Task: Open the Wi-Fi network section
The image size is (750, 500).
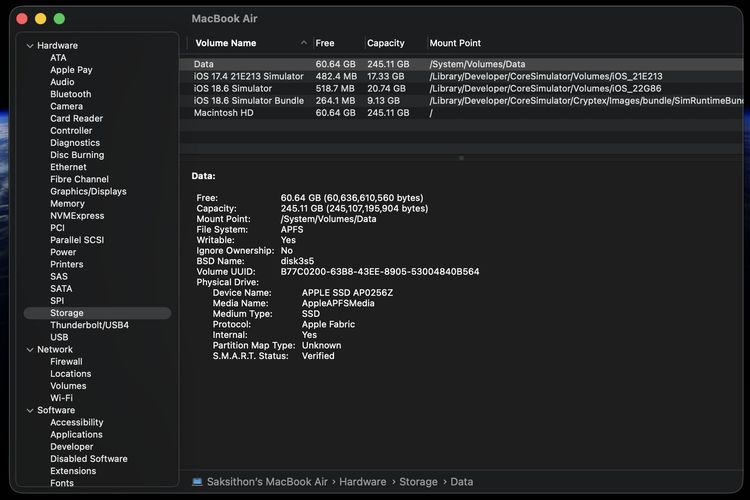Action: click(61, 398)
